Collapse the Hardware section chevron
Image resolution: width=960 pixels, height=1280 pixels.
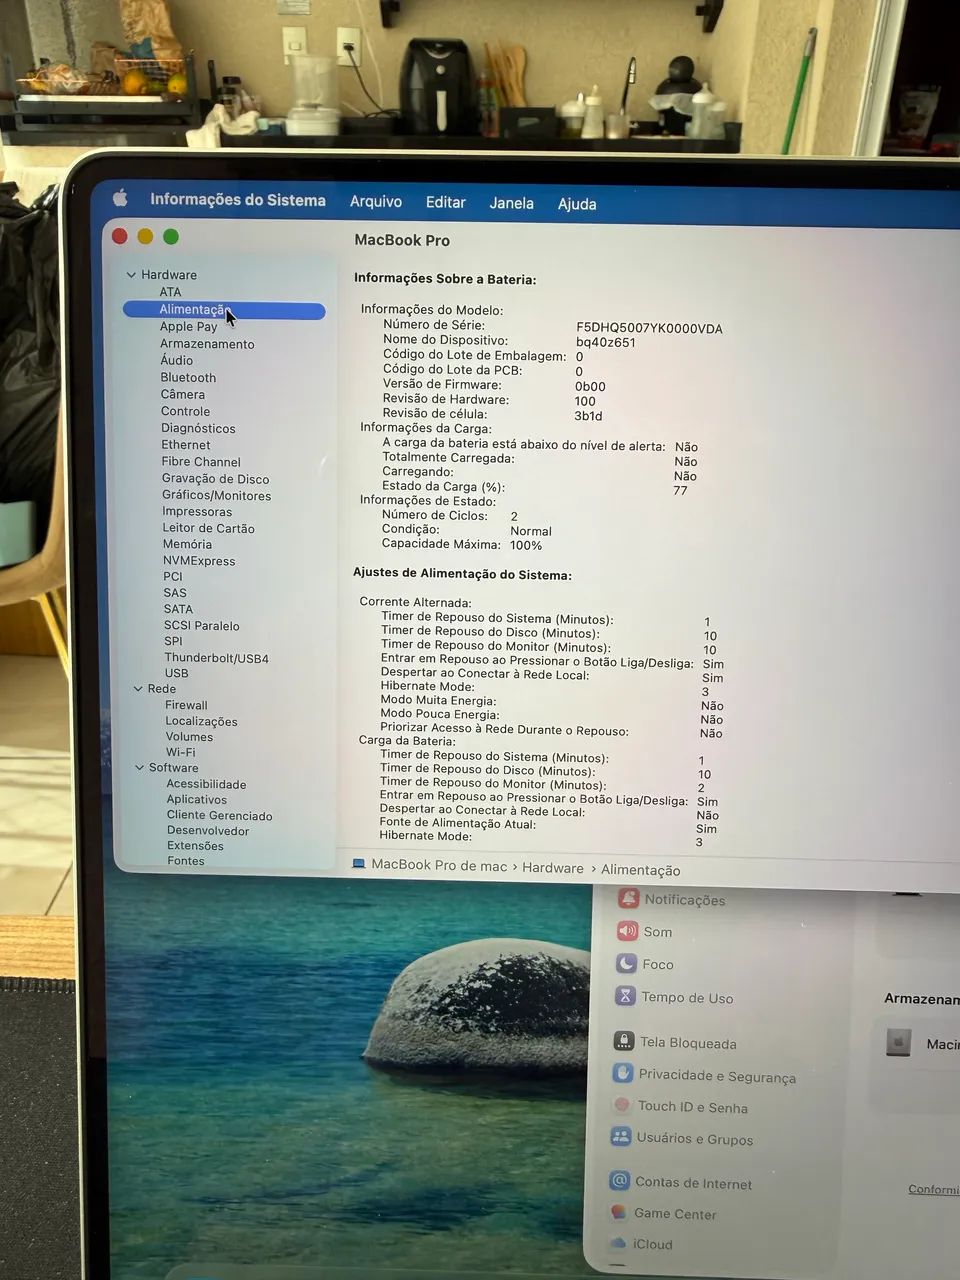[131, 274]
